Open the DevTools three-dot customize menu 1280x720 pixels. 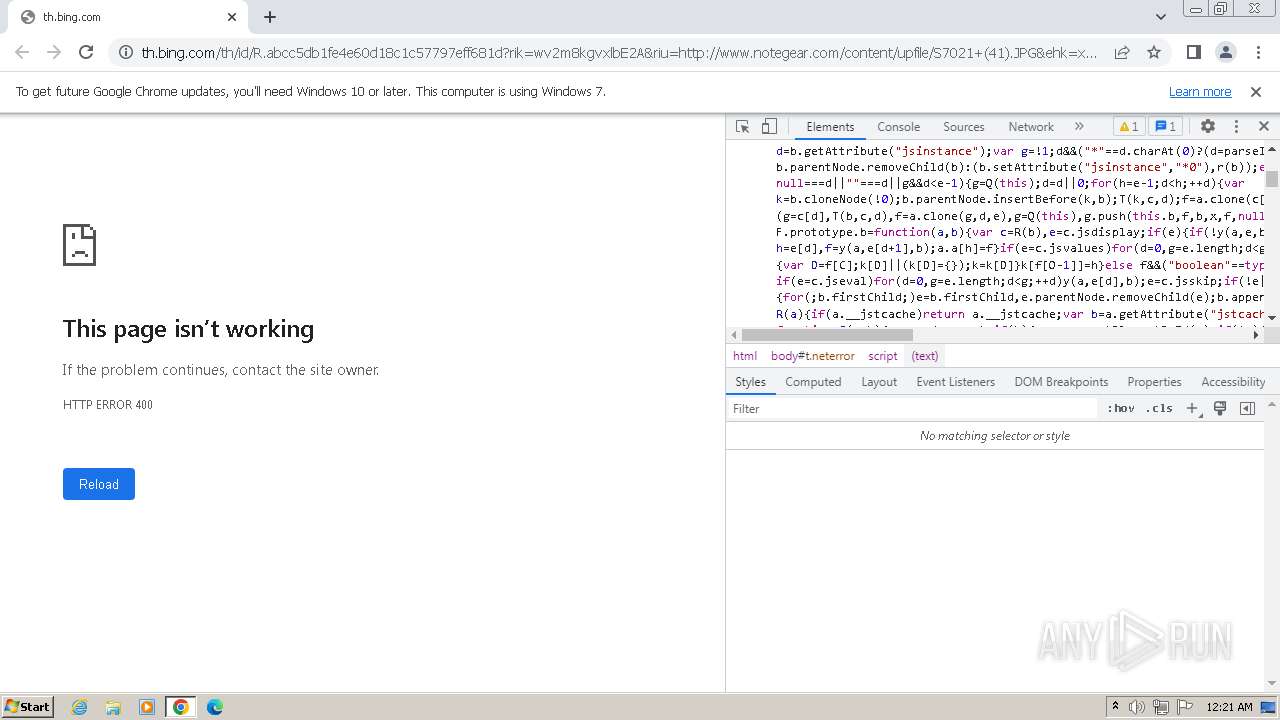tap(1236, 127)
